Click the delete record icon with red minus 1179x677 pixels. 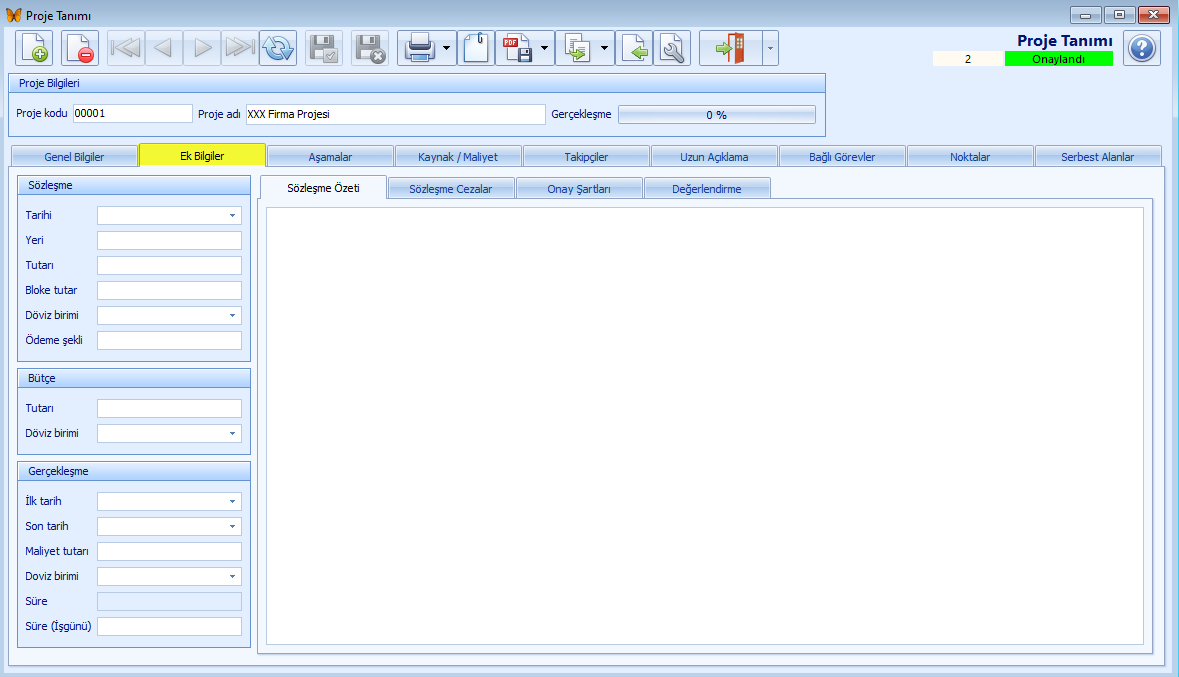click(x=80, y=48)
